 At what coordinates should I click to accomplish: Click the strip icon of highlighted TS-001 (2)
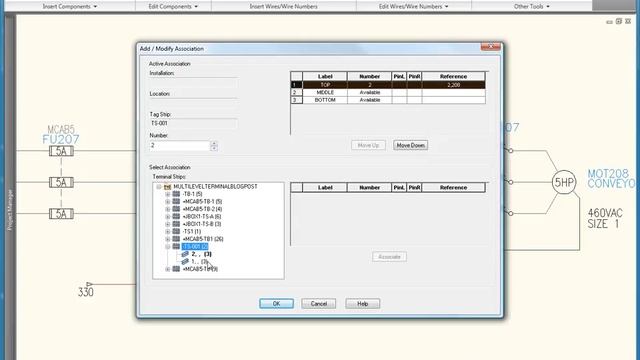pos(176,247)
